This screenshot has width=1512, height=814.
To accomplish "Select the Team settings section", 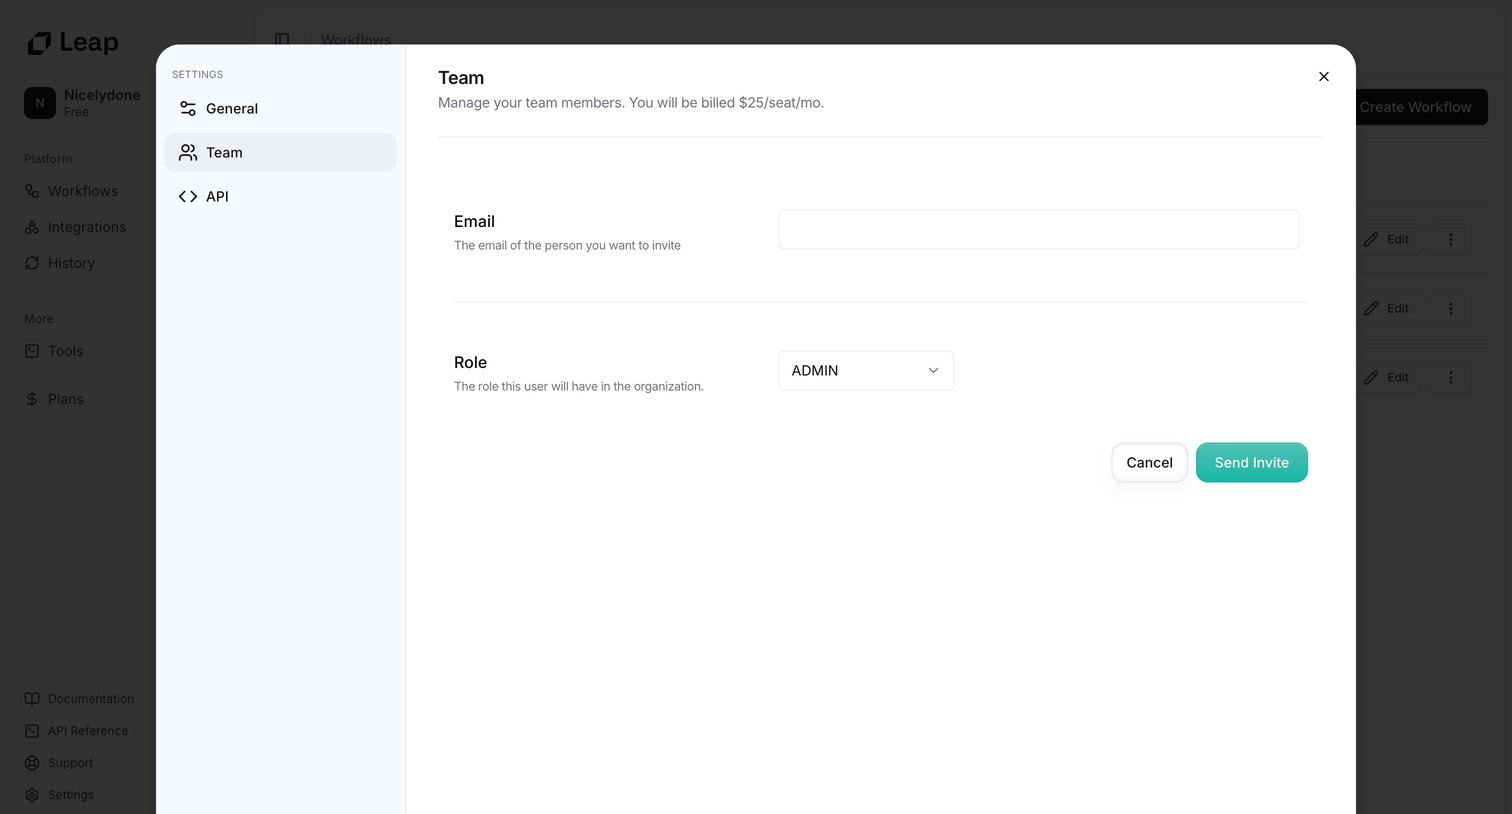I will (x=280, y=153).
